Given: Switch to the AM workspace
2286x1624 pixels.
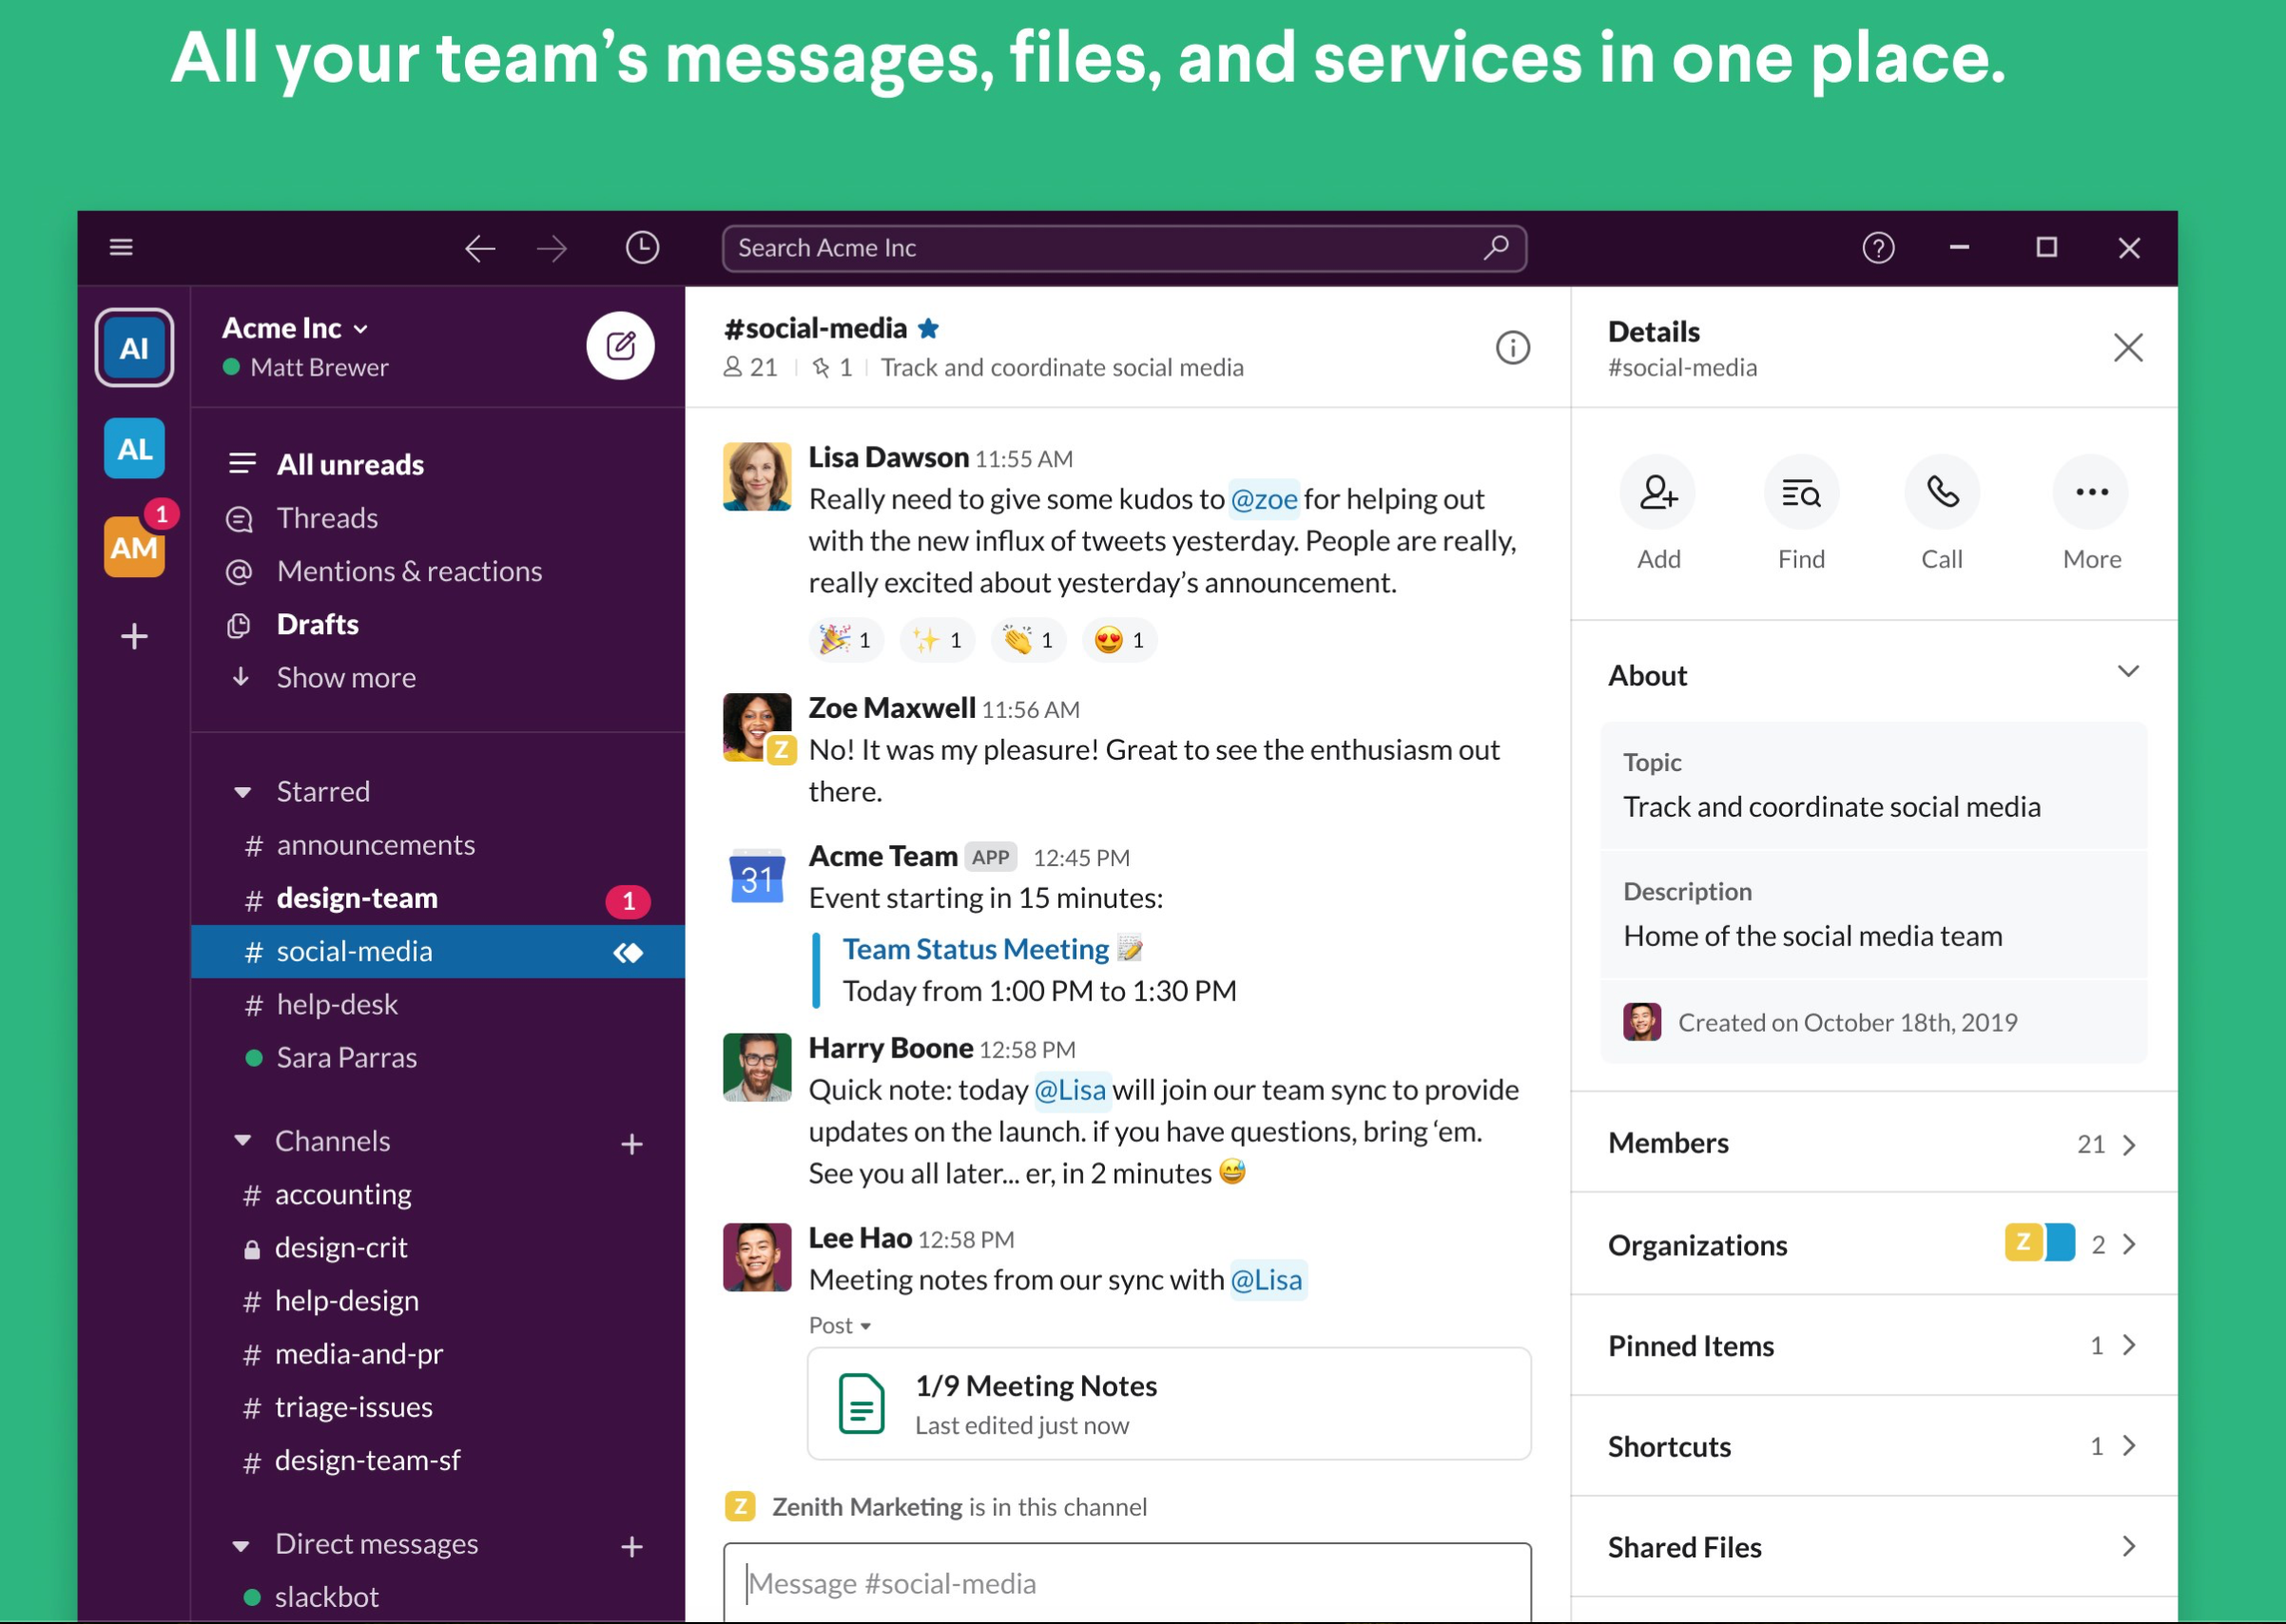Looking at the screenshot, I should [134, 547].
